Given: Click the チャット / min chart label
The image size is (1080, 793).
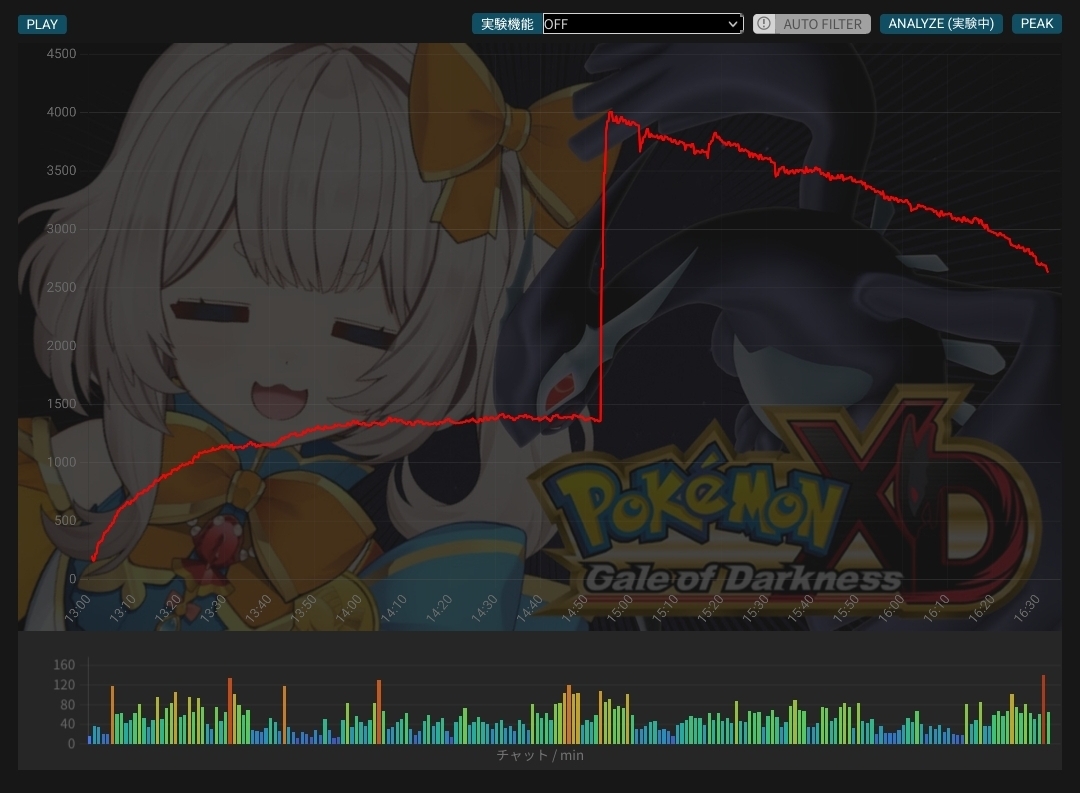Looking at the screenshot, I should pyautogui.click(x=540, y=756).
